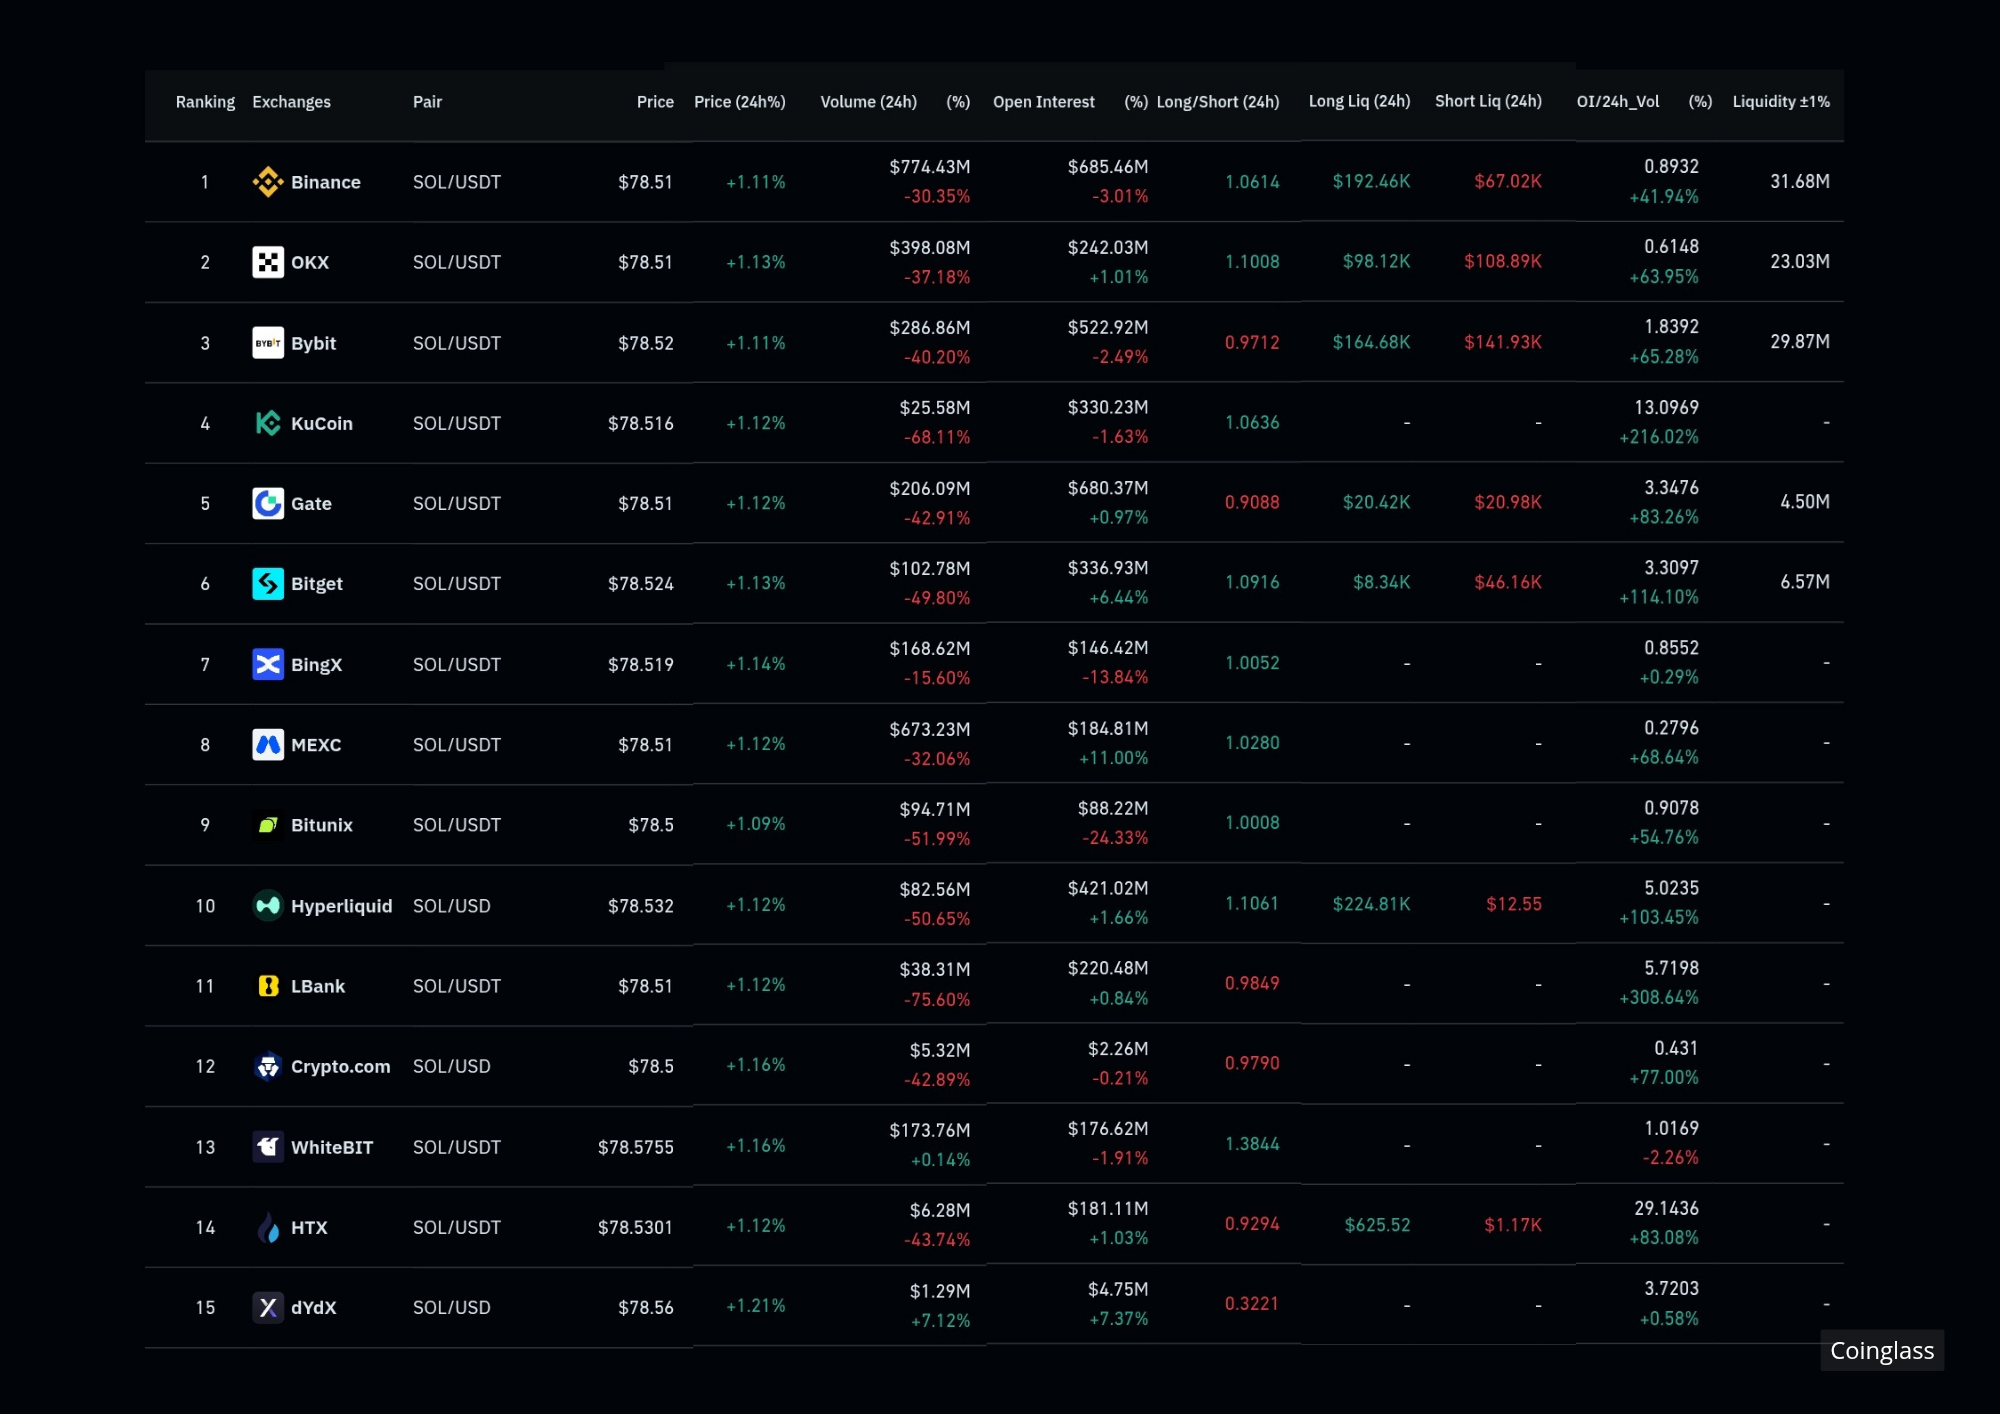
Task: Select BingX price $78.519
Action: point(641,664)
